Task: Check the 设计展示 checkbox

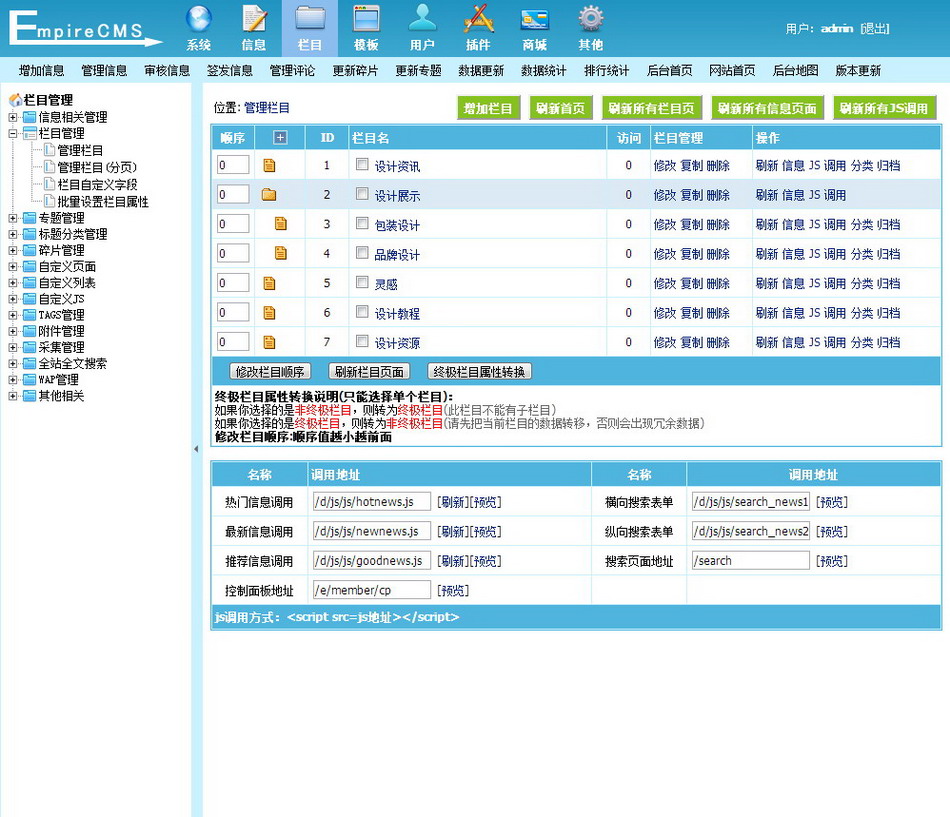Action: 362,194
